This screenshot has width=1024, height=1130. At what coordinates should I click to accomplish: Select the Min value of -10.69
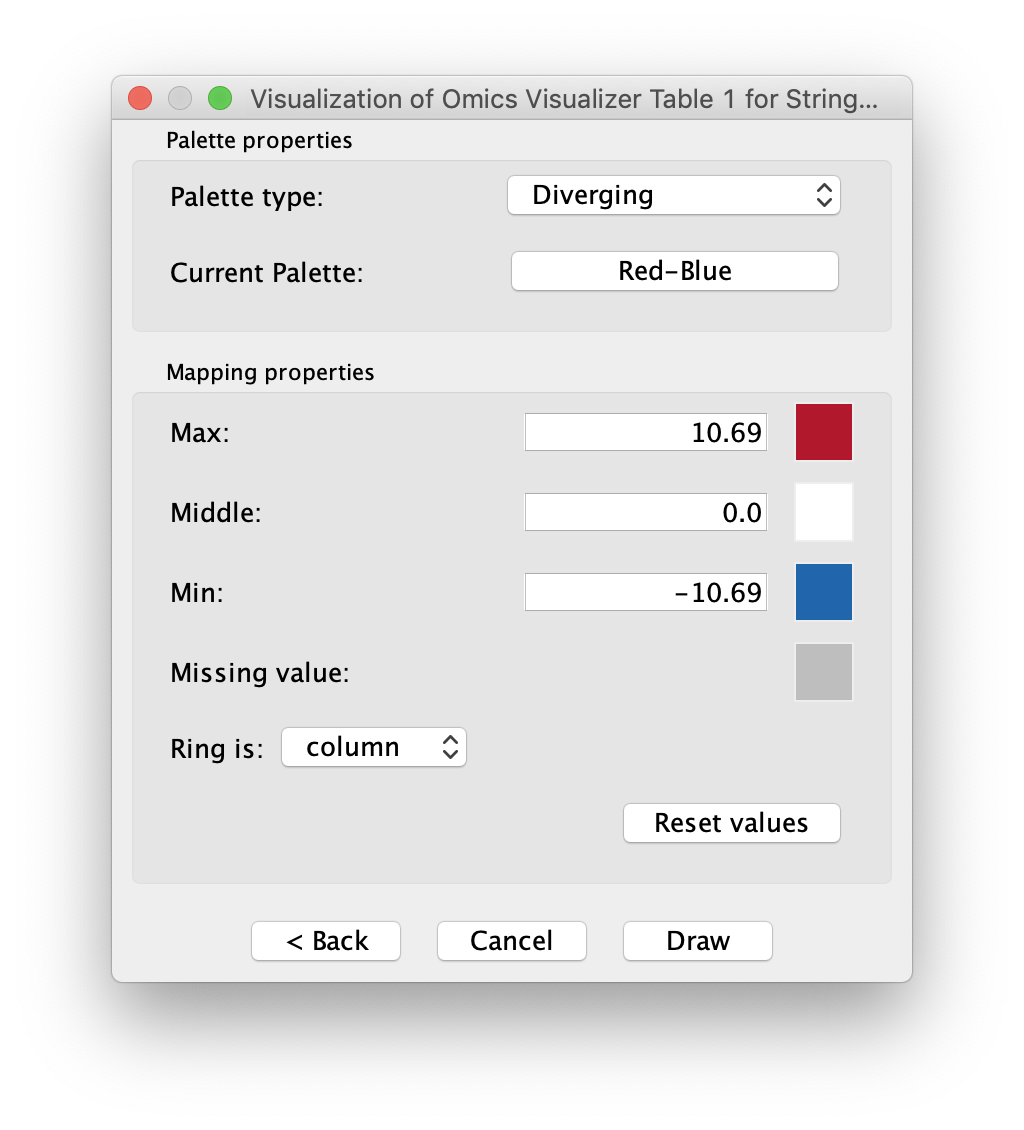[x=645, y=591]
